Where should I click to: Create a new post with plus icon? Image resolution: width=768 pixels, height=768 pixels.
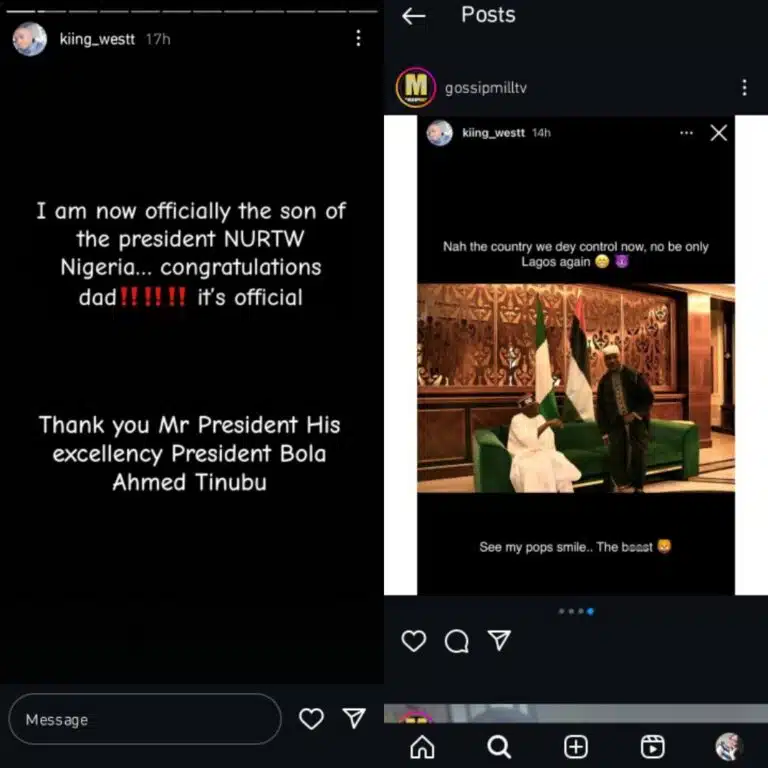(576, 746)
